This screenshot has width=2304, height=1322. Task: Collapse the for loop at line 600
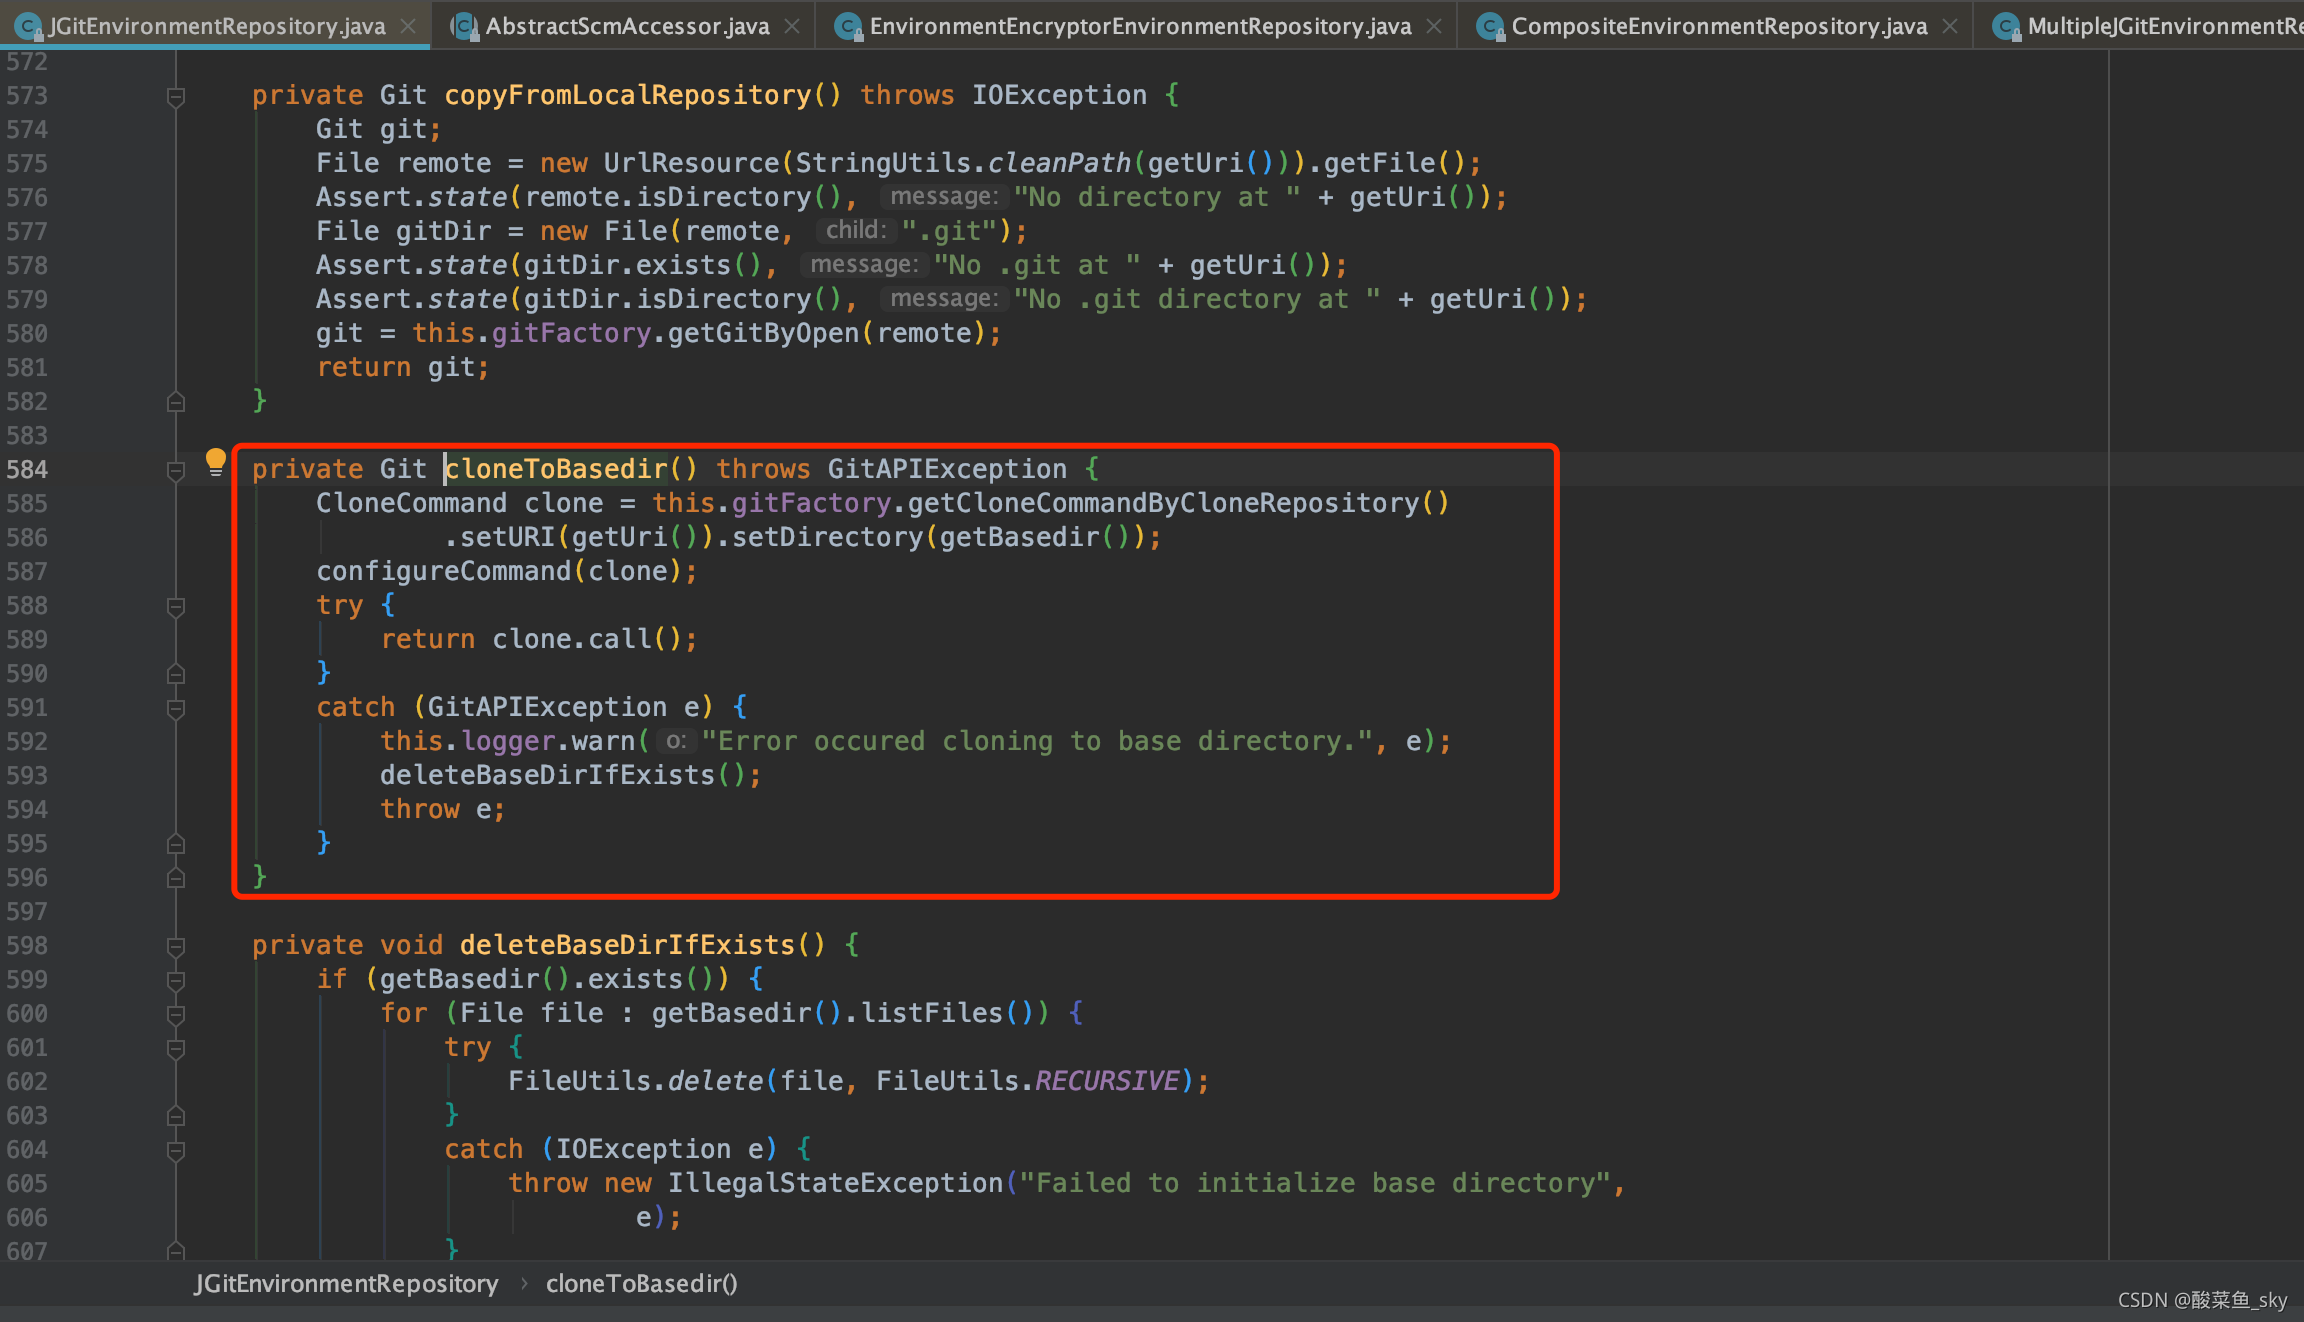coord(176,1015)
